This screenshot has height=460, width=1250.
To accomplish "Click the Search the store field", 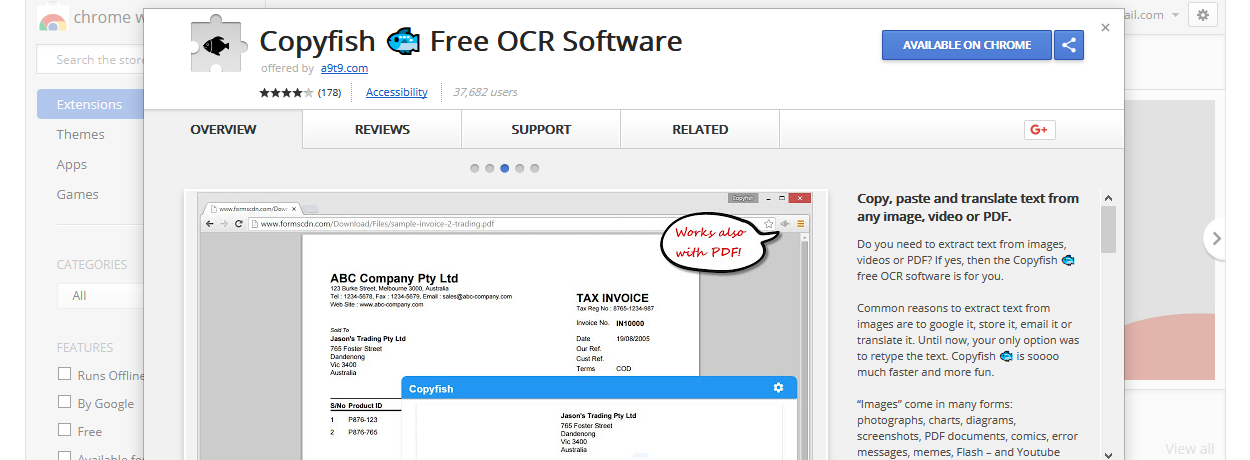I will point(90,60).
